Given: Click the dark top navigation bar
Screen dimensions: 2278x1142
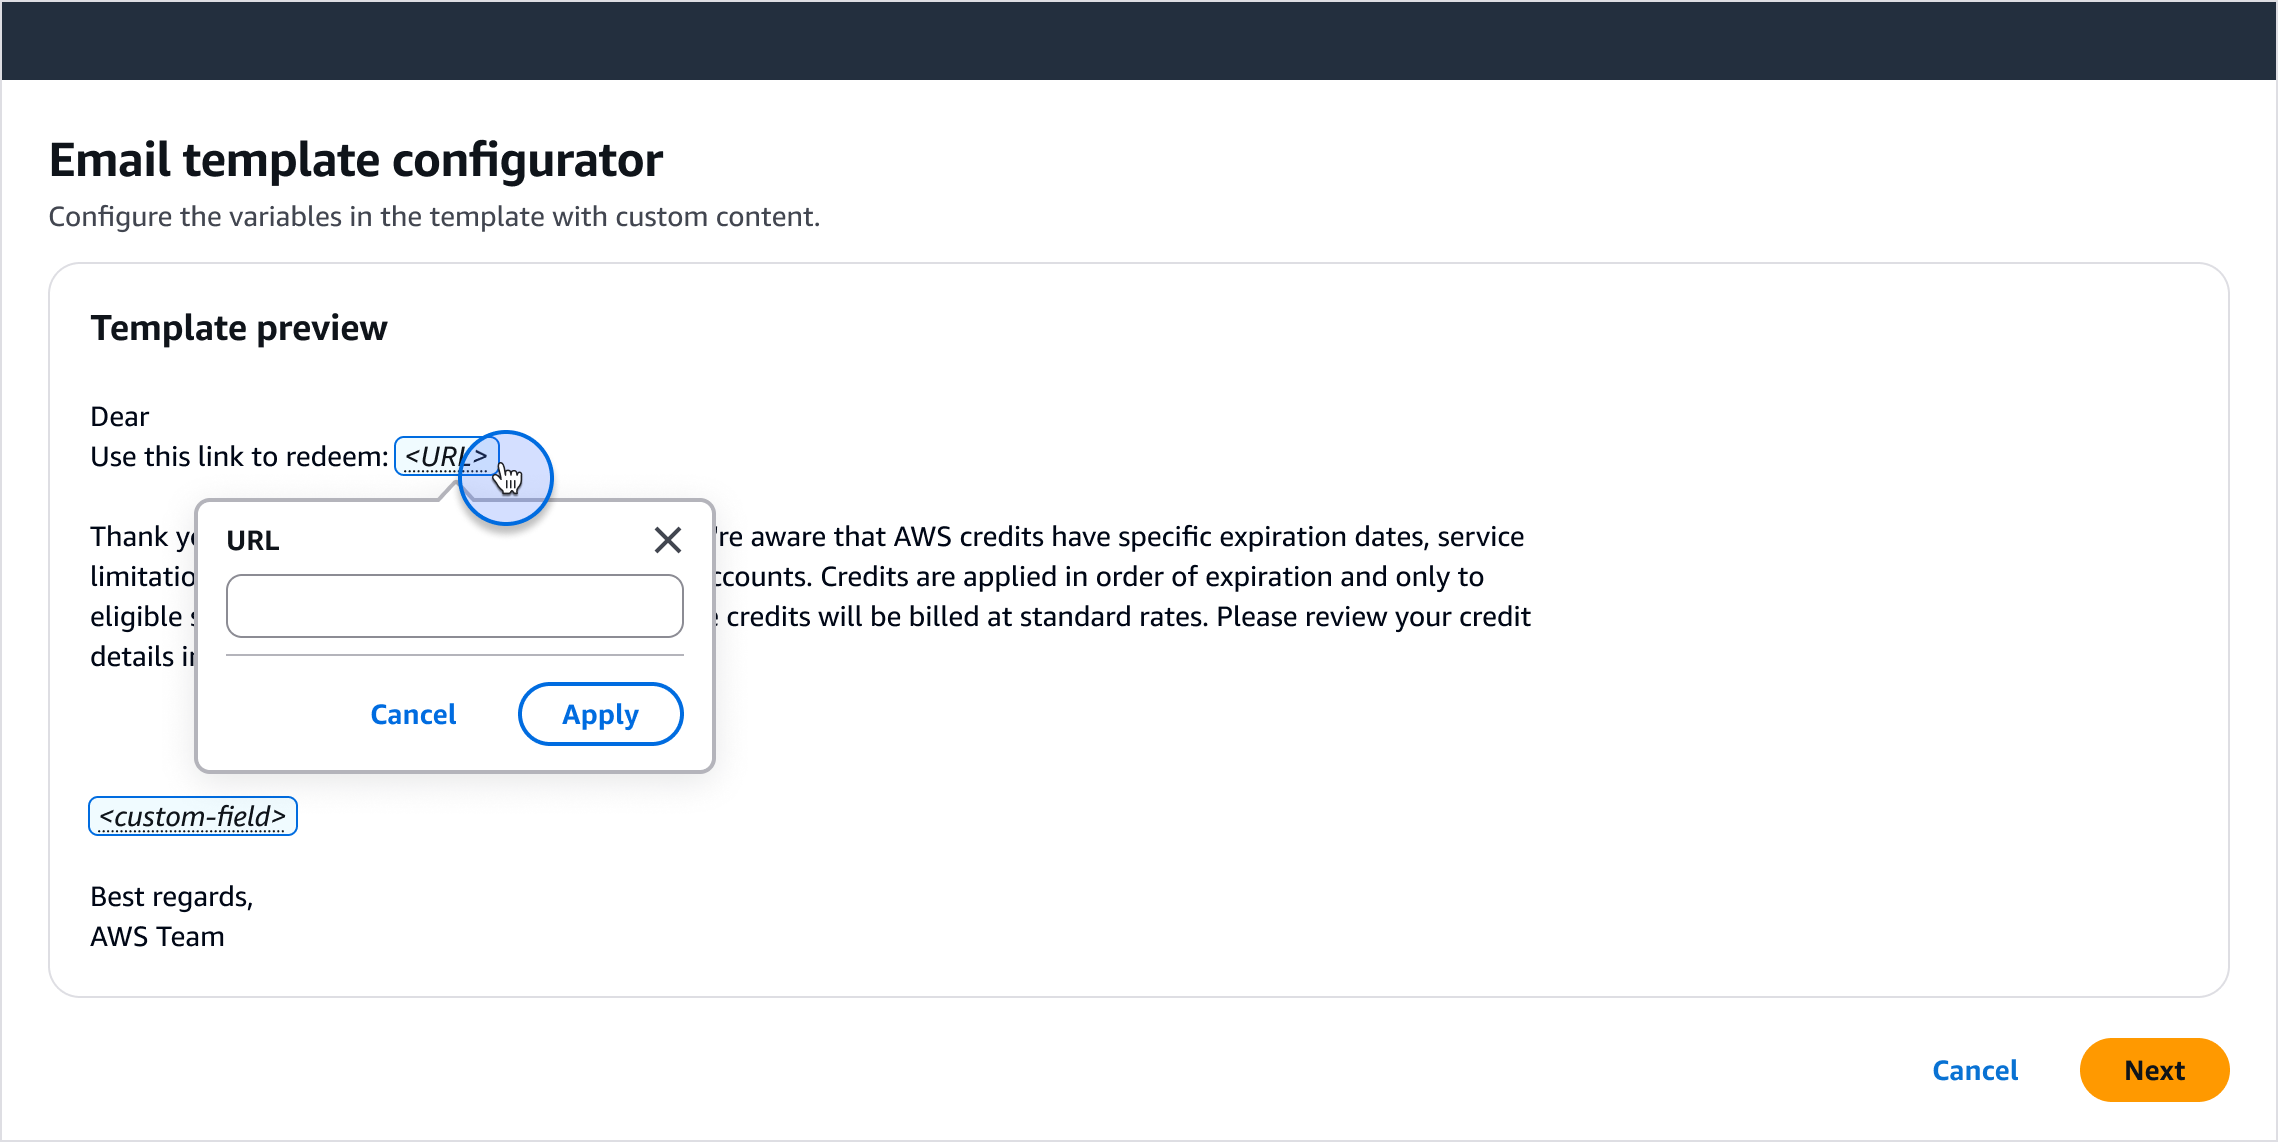Looking at the screenshot, I should (1139, 40).
